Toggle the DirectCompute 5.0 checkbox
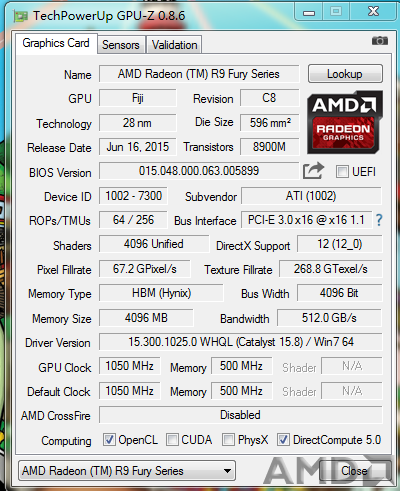This screenshot has height=491, width=400. coord(283,439)
